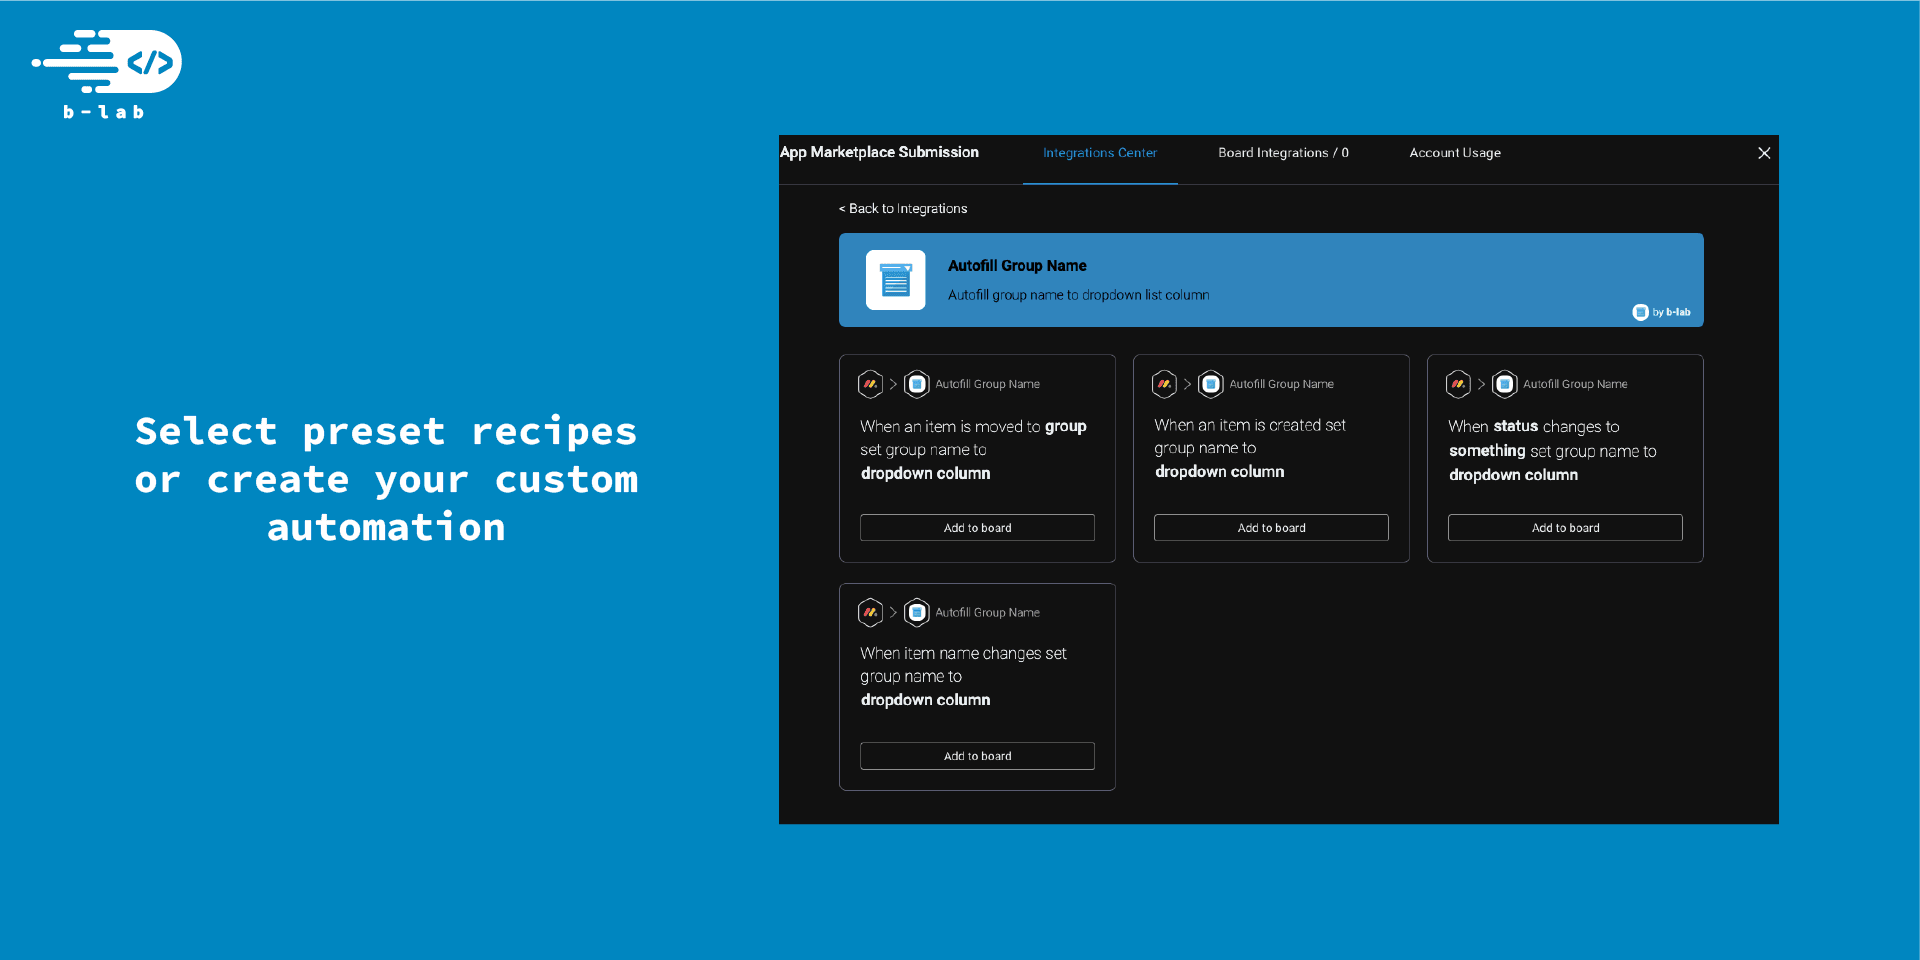Click 'Autofill Group Name' label on item name changes card

click(987, 612)
